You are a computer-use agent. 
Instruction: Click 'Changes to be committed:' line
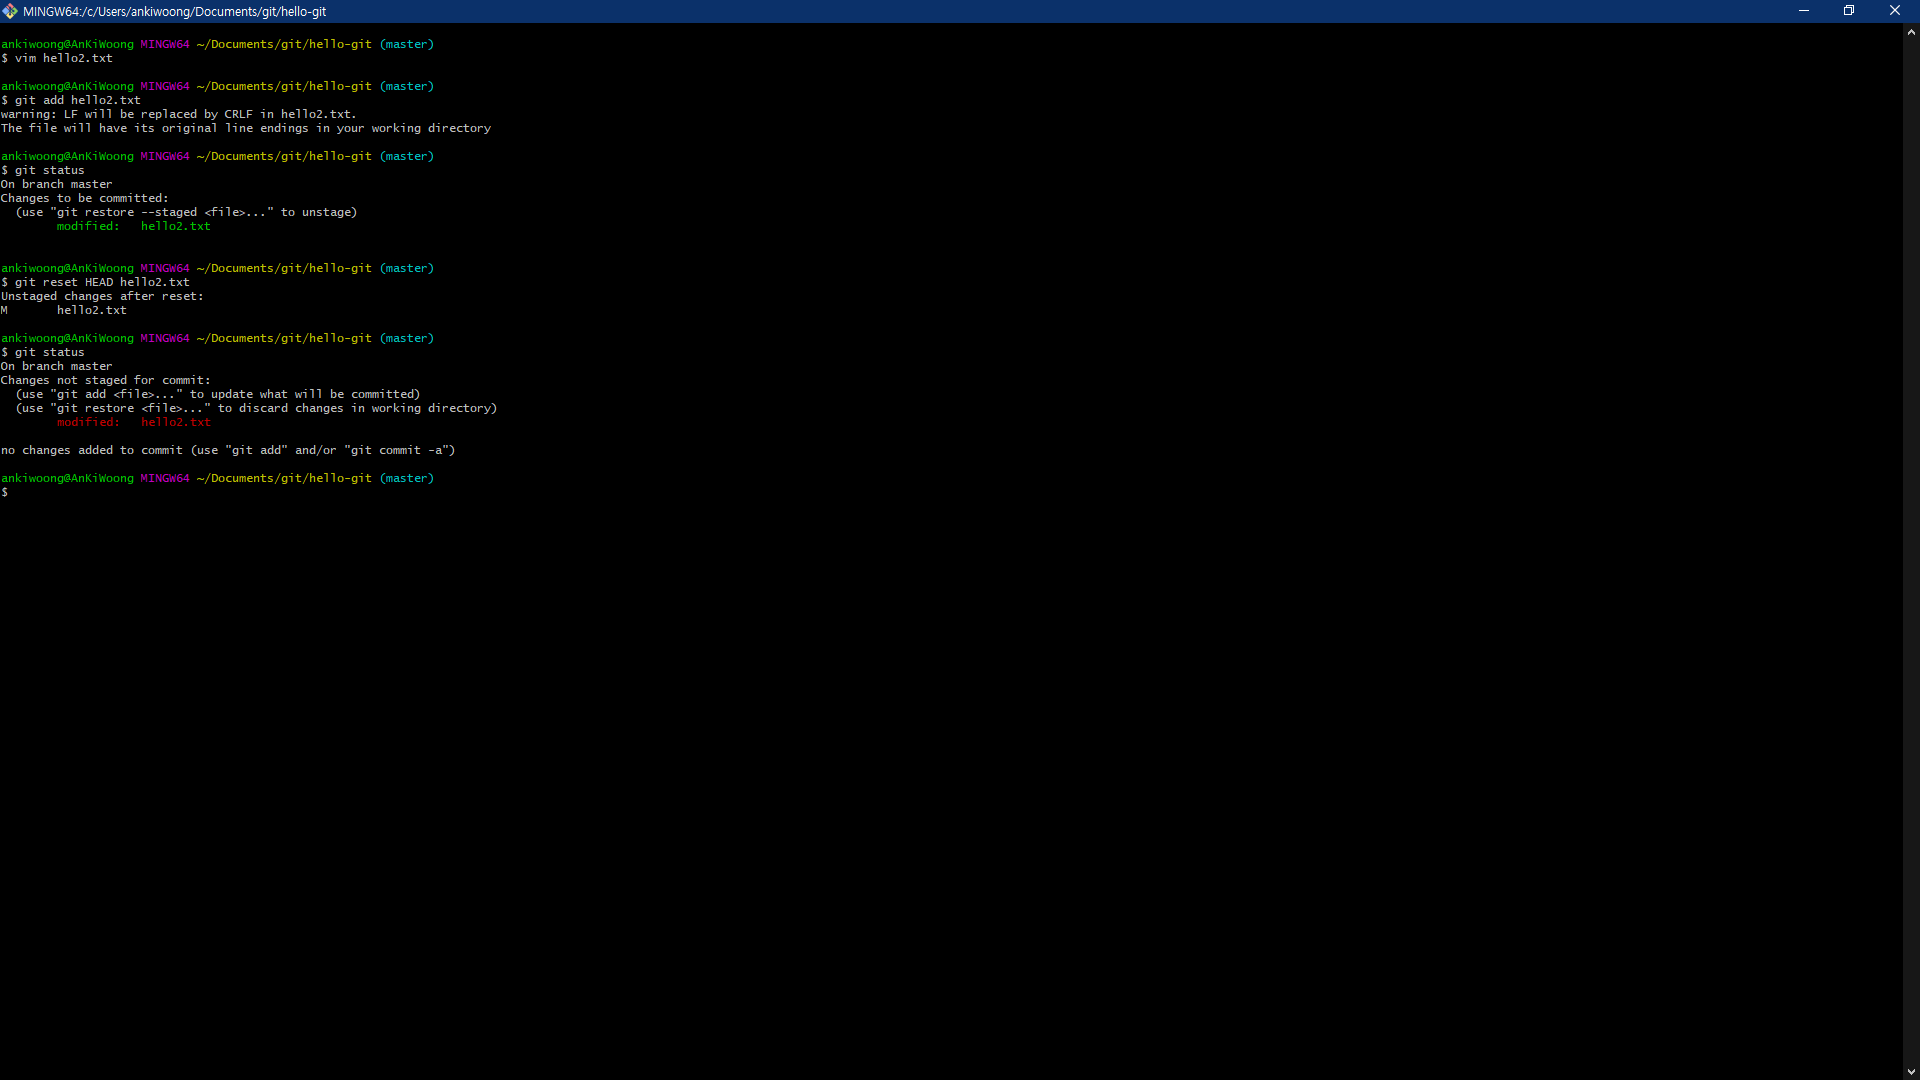(x=85, y=199)
